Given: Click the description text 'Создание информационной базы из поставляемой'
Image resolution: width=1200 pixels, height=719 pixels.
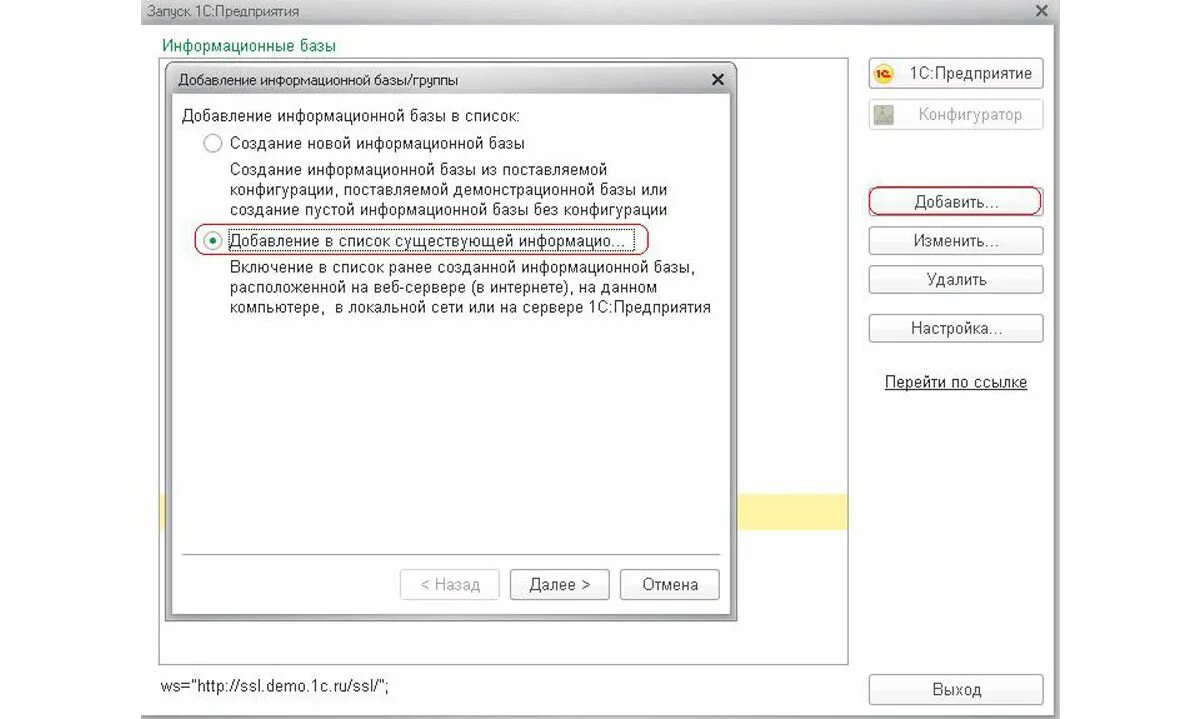Looking at the screenshot, I should click(419, 170).
